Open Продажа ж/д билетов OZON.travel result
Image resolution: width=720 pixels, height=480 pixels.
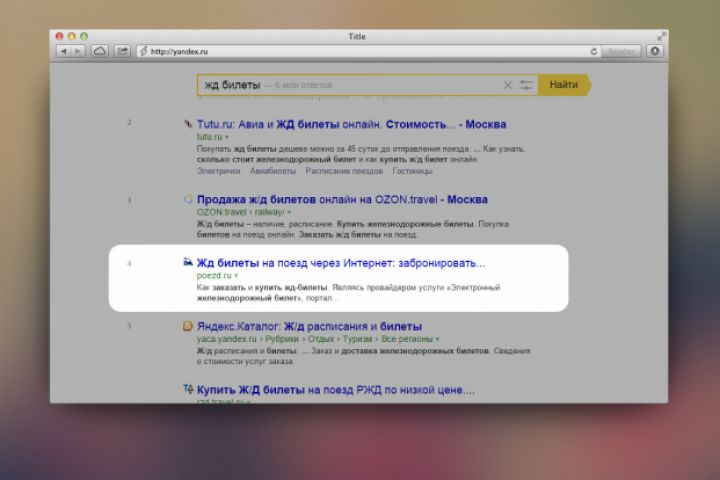tap(342, 200)
